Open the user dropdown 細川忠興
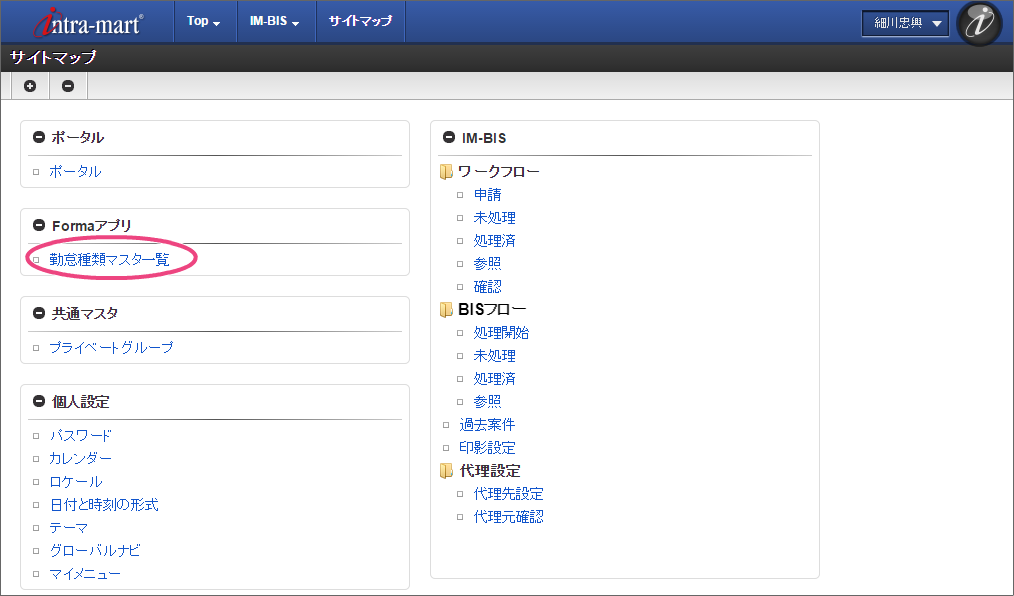 (x=905, y=23)
